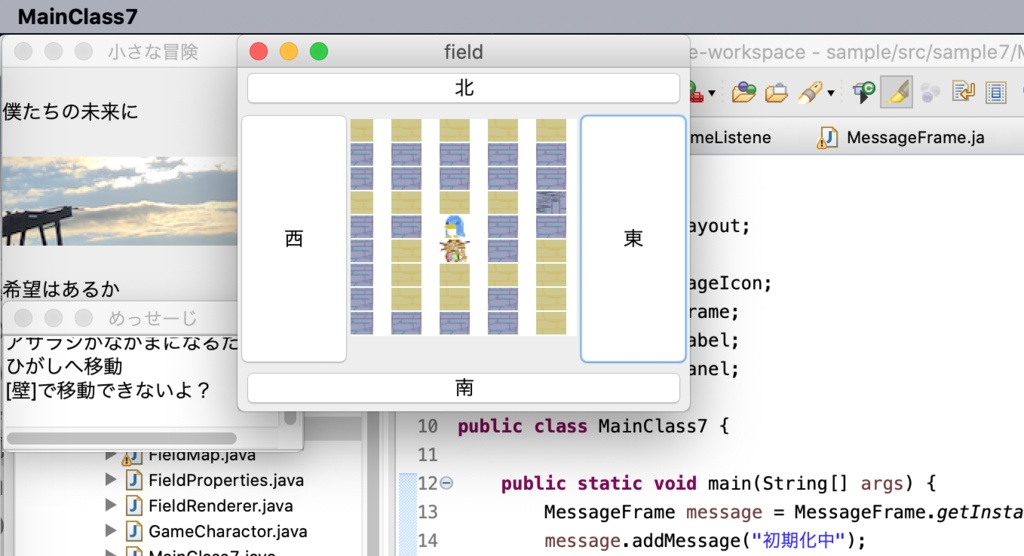Expand GameCharactor.java tree node
The height and width of the screenshot is (556, 1024).
[110, 531]
